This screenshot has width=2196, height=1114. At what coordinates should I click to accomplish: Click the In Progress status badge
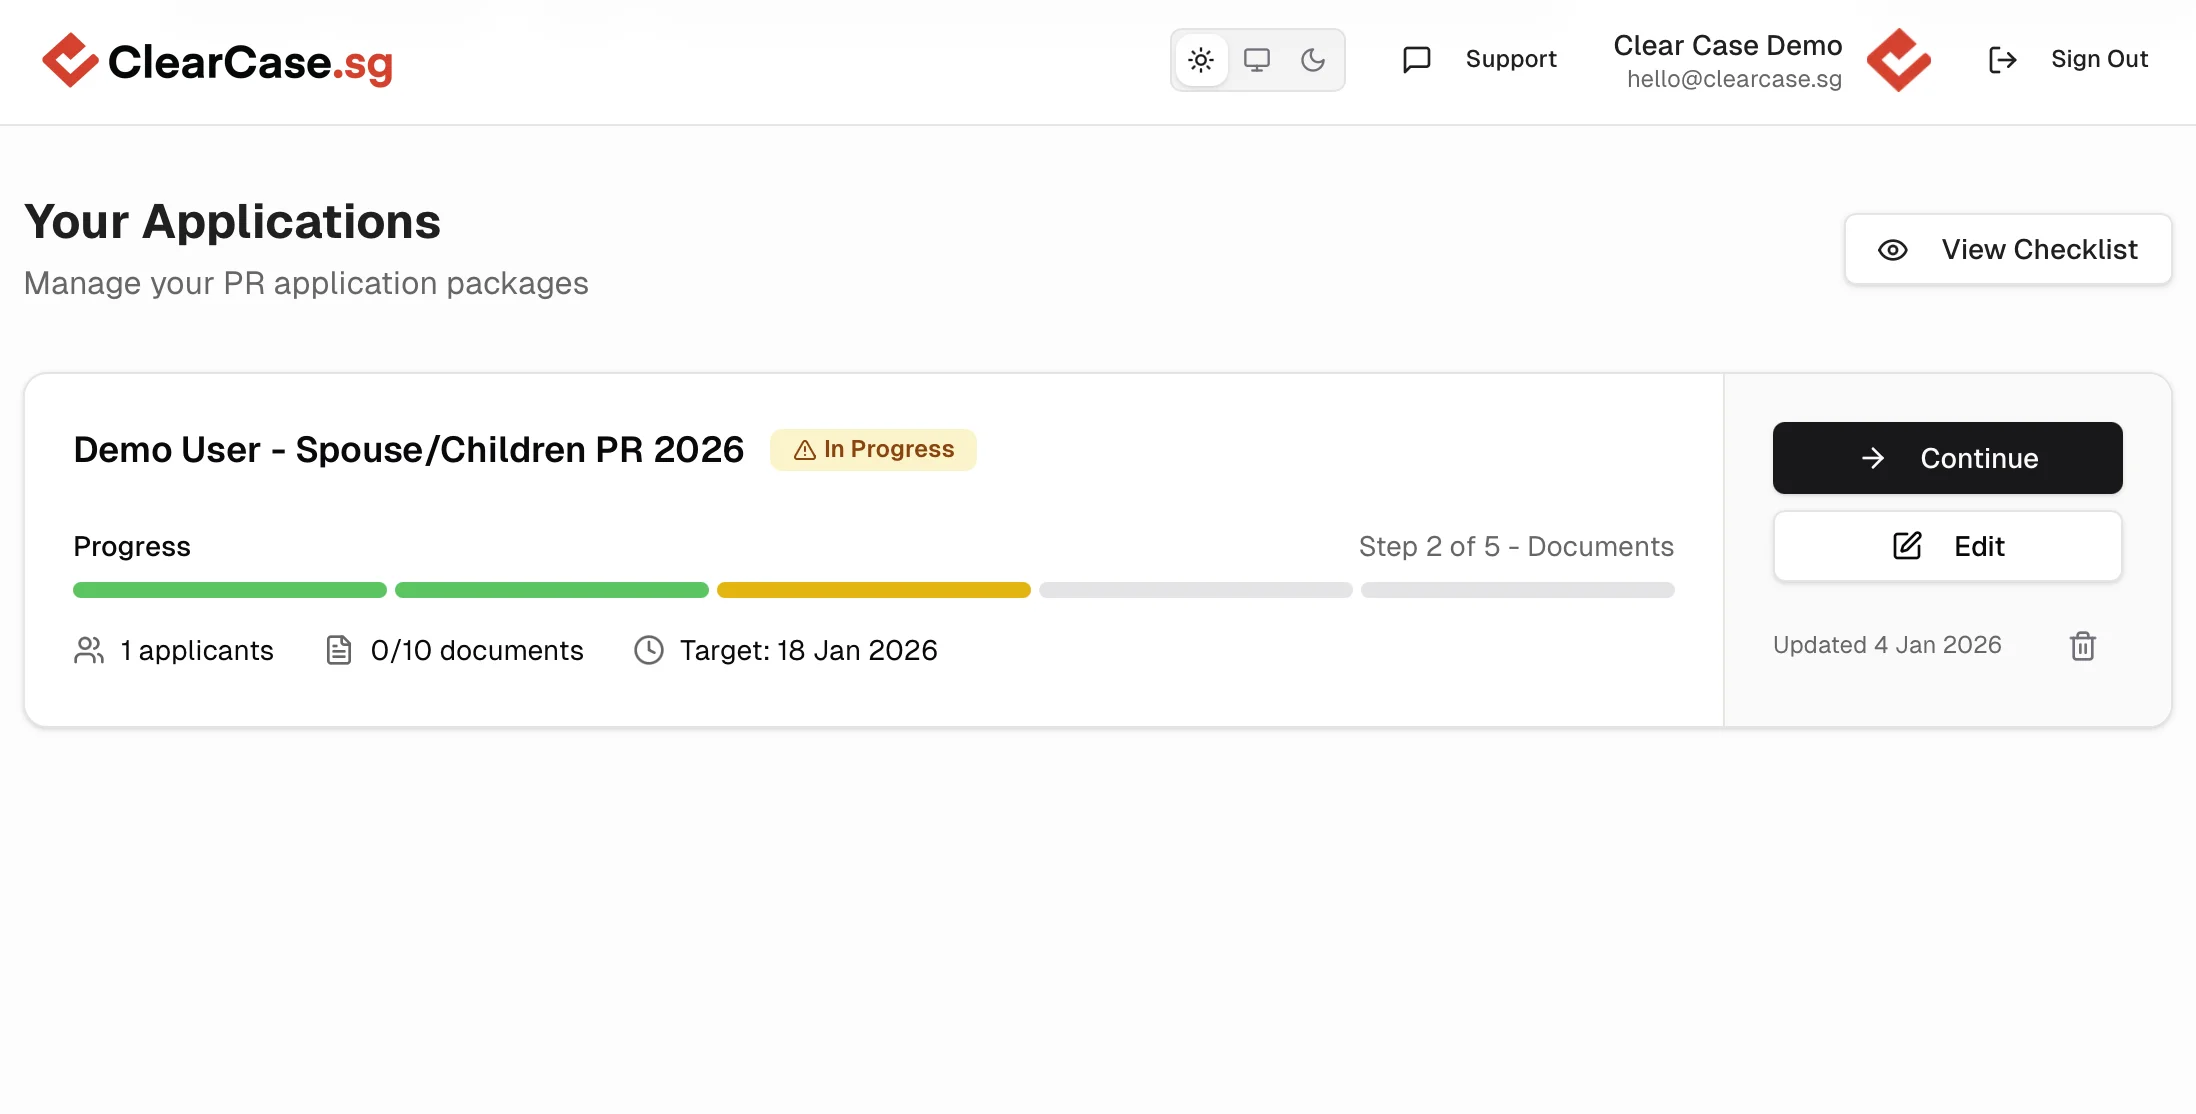873,450
